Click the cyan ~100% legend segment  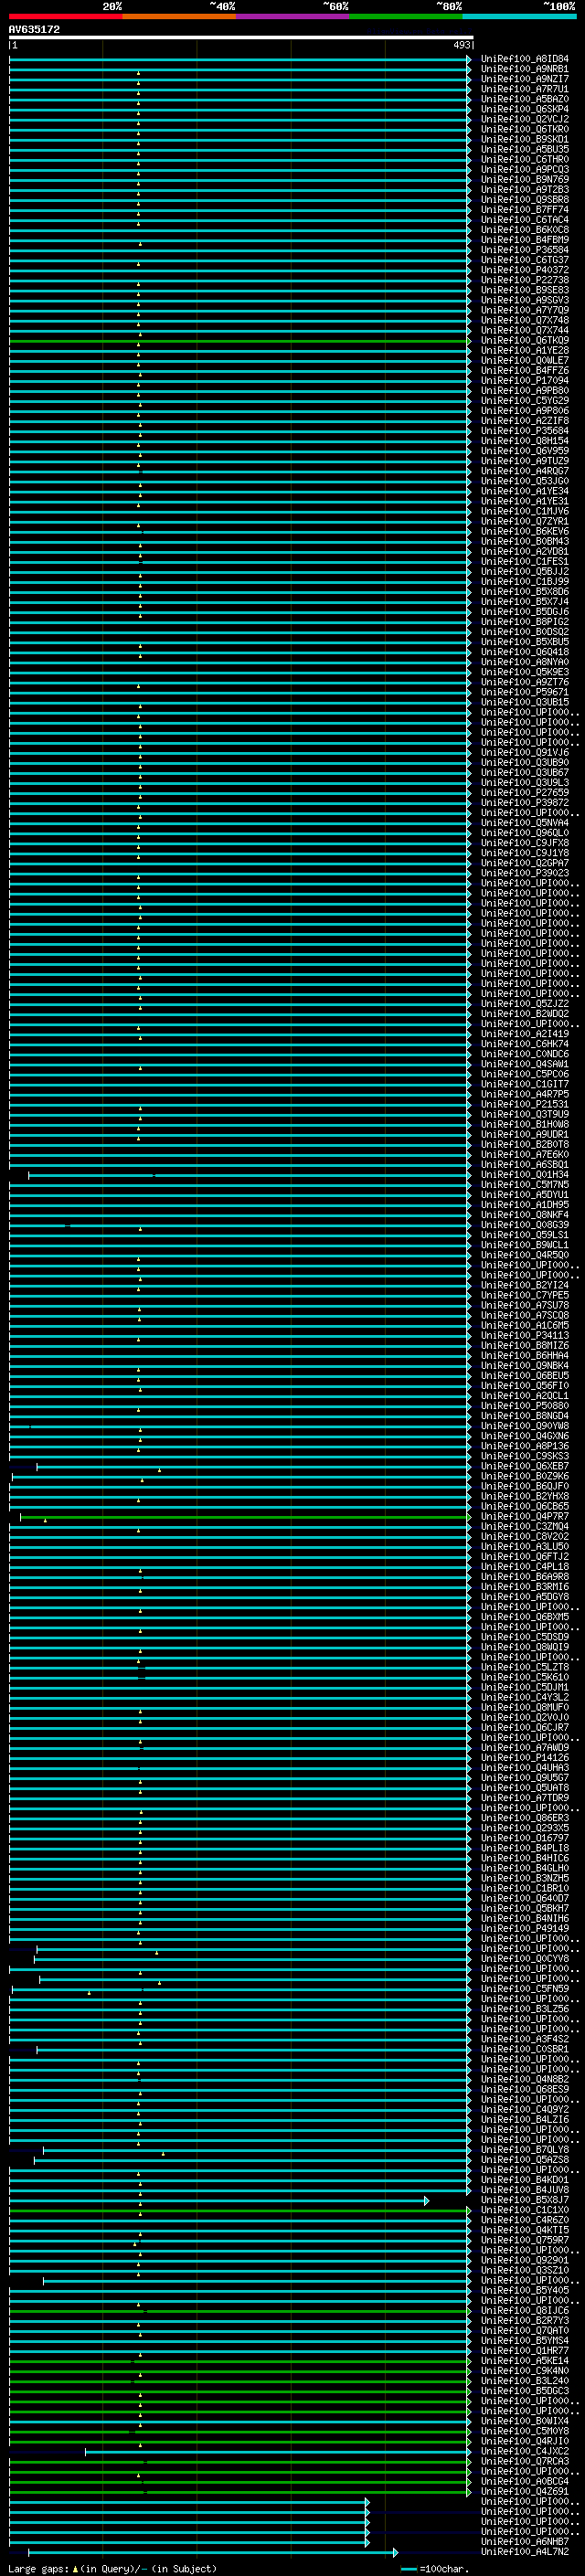(x=519, y=16)
